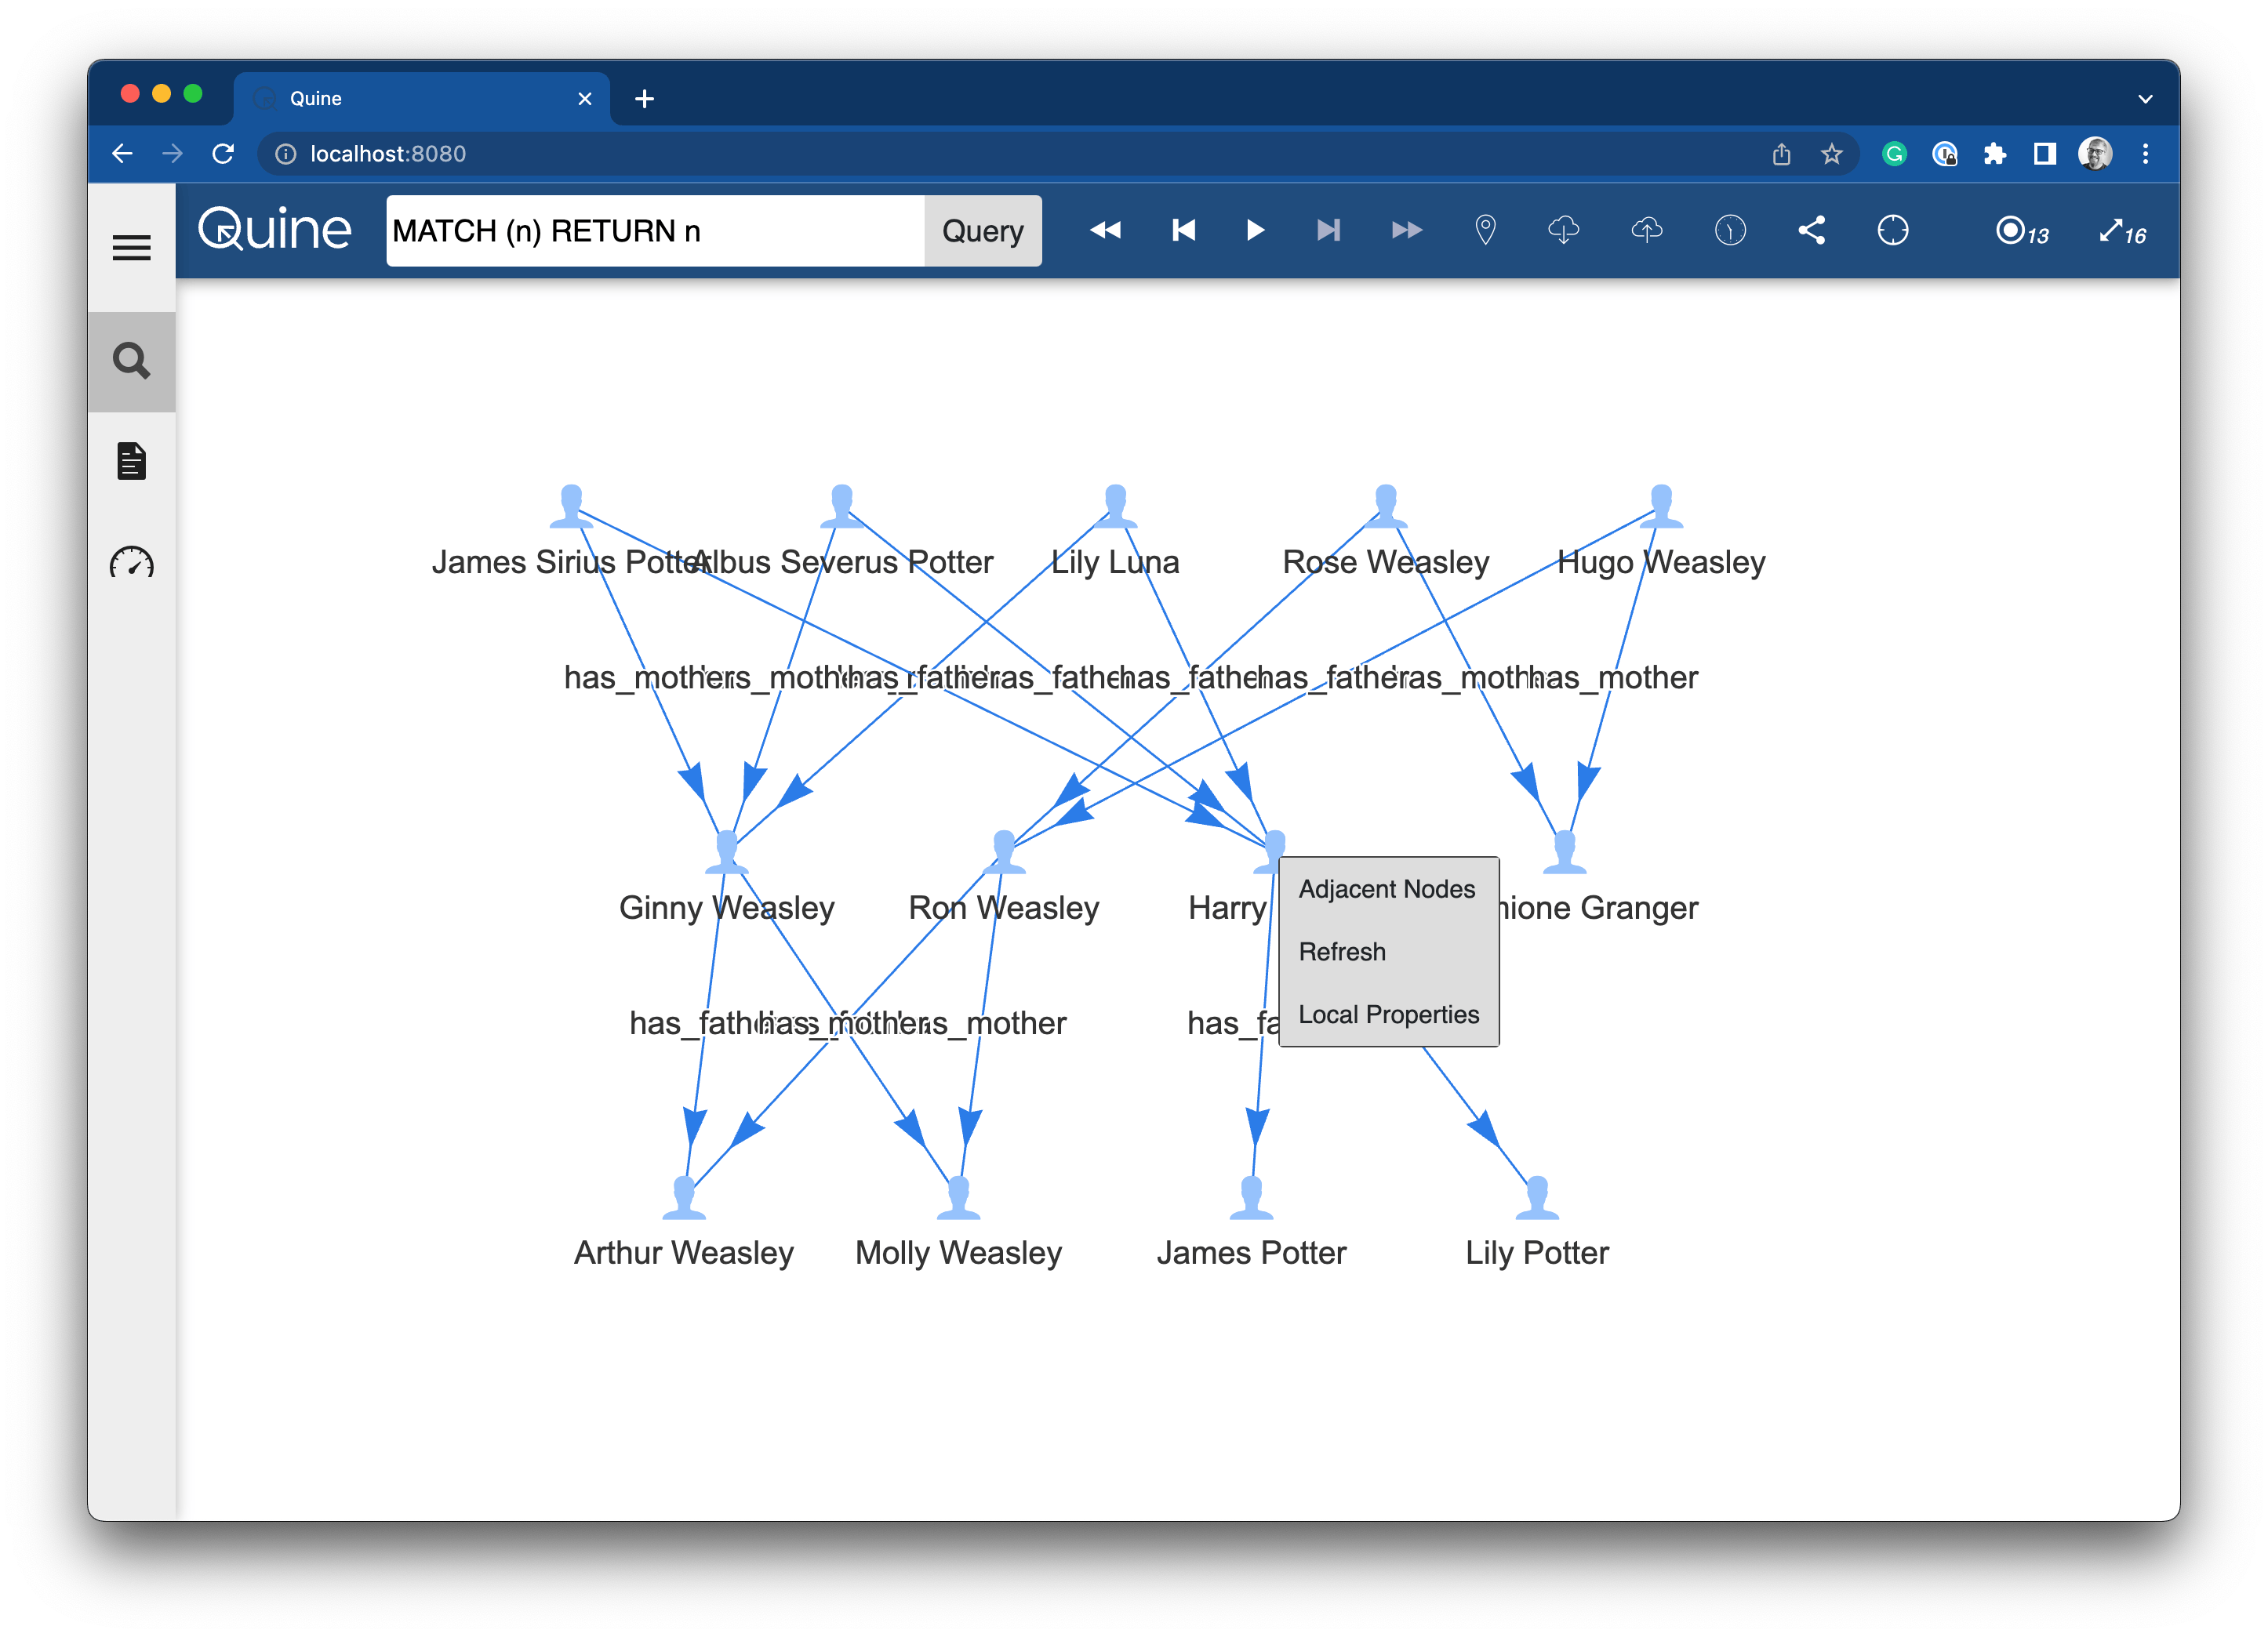Click the MATCH (n) RETURN n query field
Image resolution: width=2268 pixels, height=1637 pixels.
coord(655,231)
